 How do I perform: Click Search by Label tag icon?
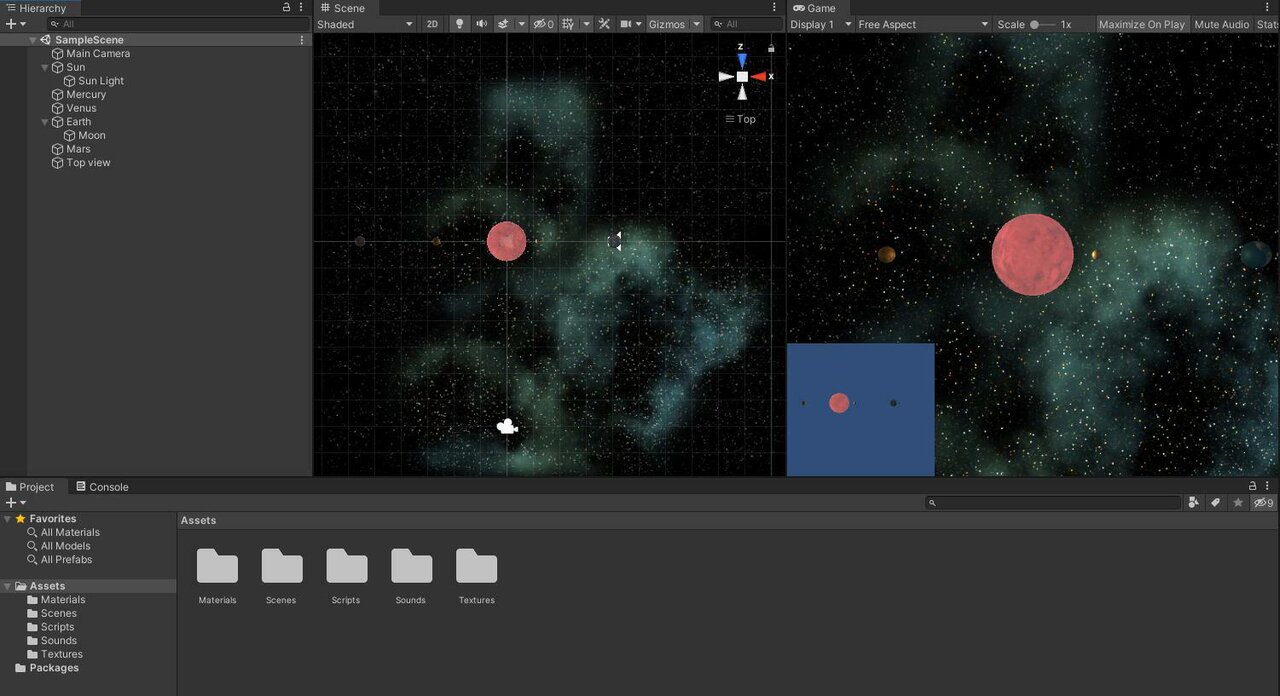point(1216,503)
